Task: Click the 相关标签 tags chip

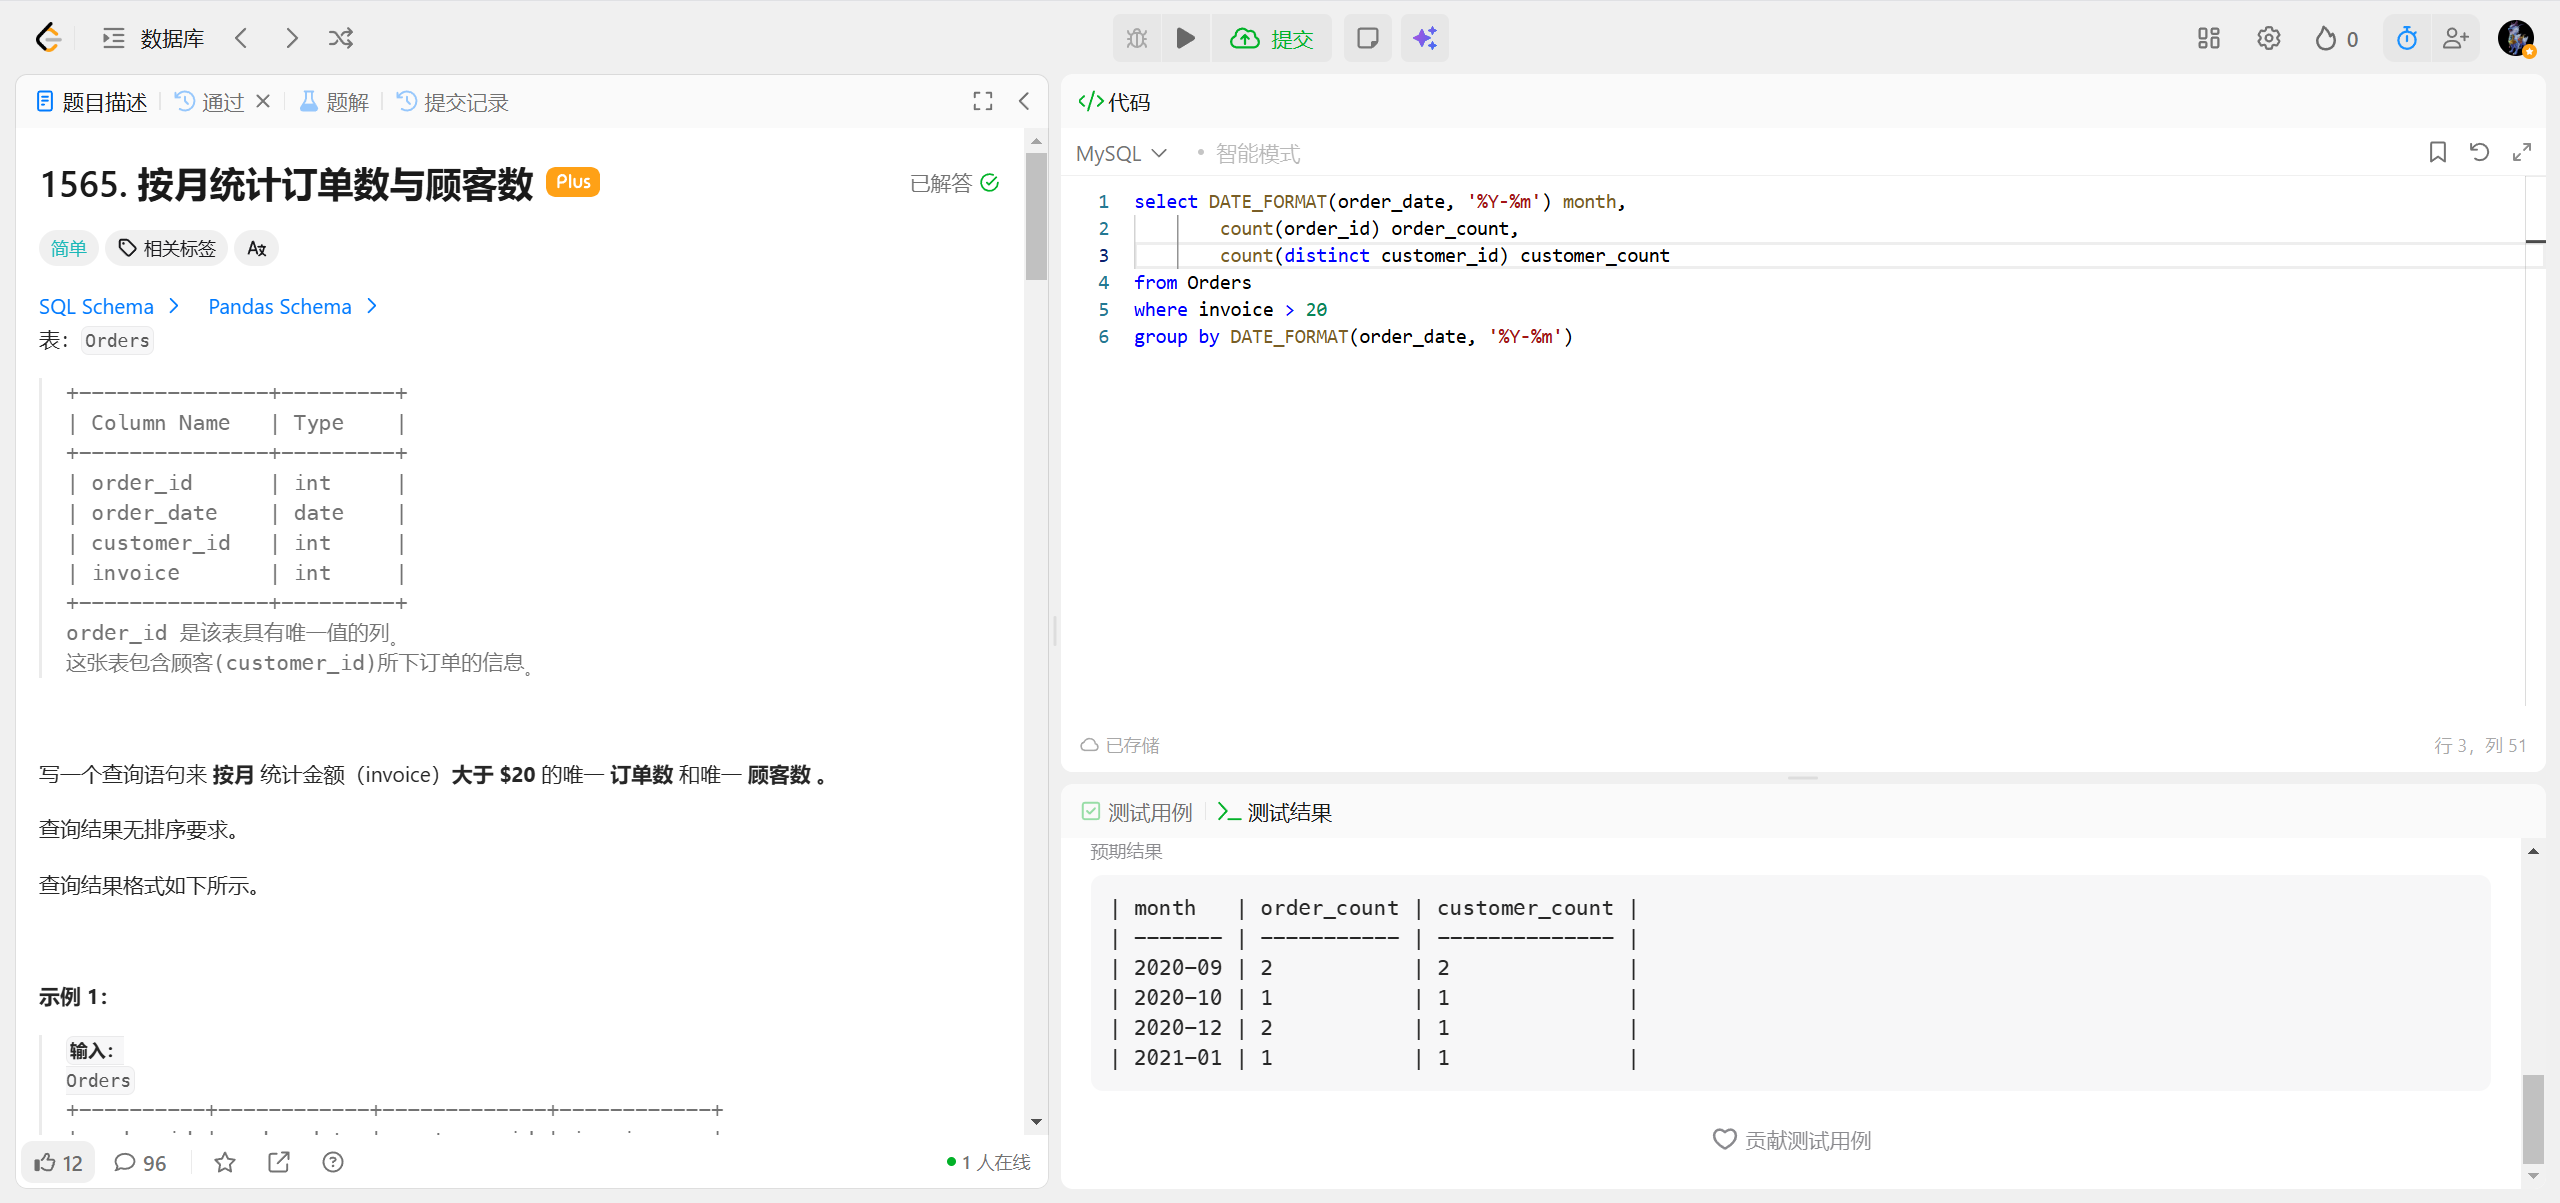Action: [167, 248]
